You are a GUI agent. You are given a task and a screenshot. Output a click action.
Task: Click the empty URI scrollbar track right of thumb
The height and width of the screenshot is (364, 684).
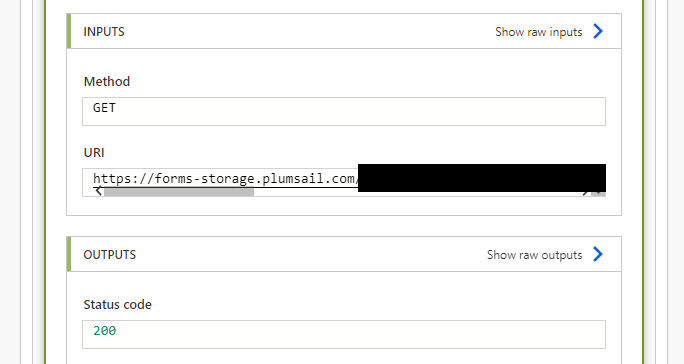tap(417, 193)
